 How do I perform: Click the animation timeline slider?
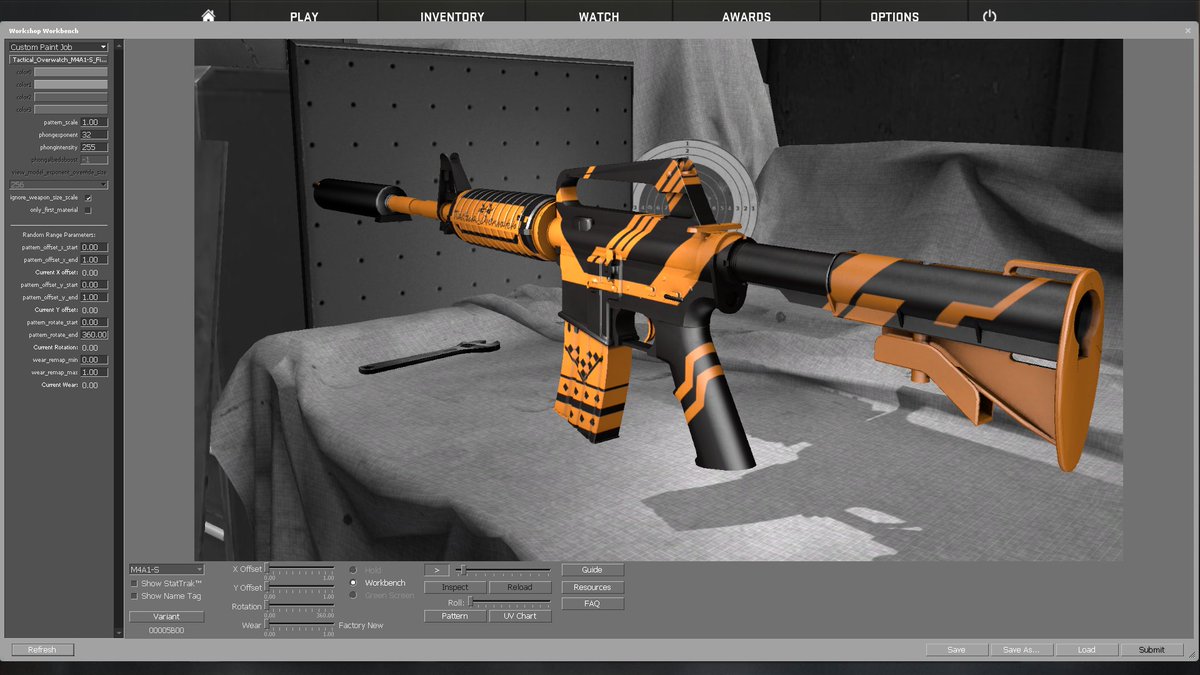click(503, 570)
